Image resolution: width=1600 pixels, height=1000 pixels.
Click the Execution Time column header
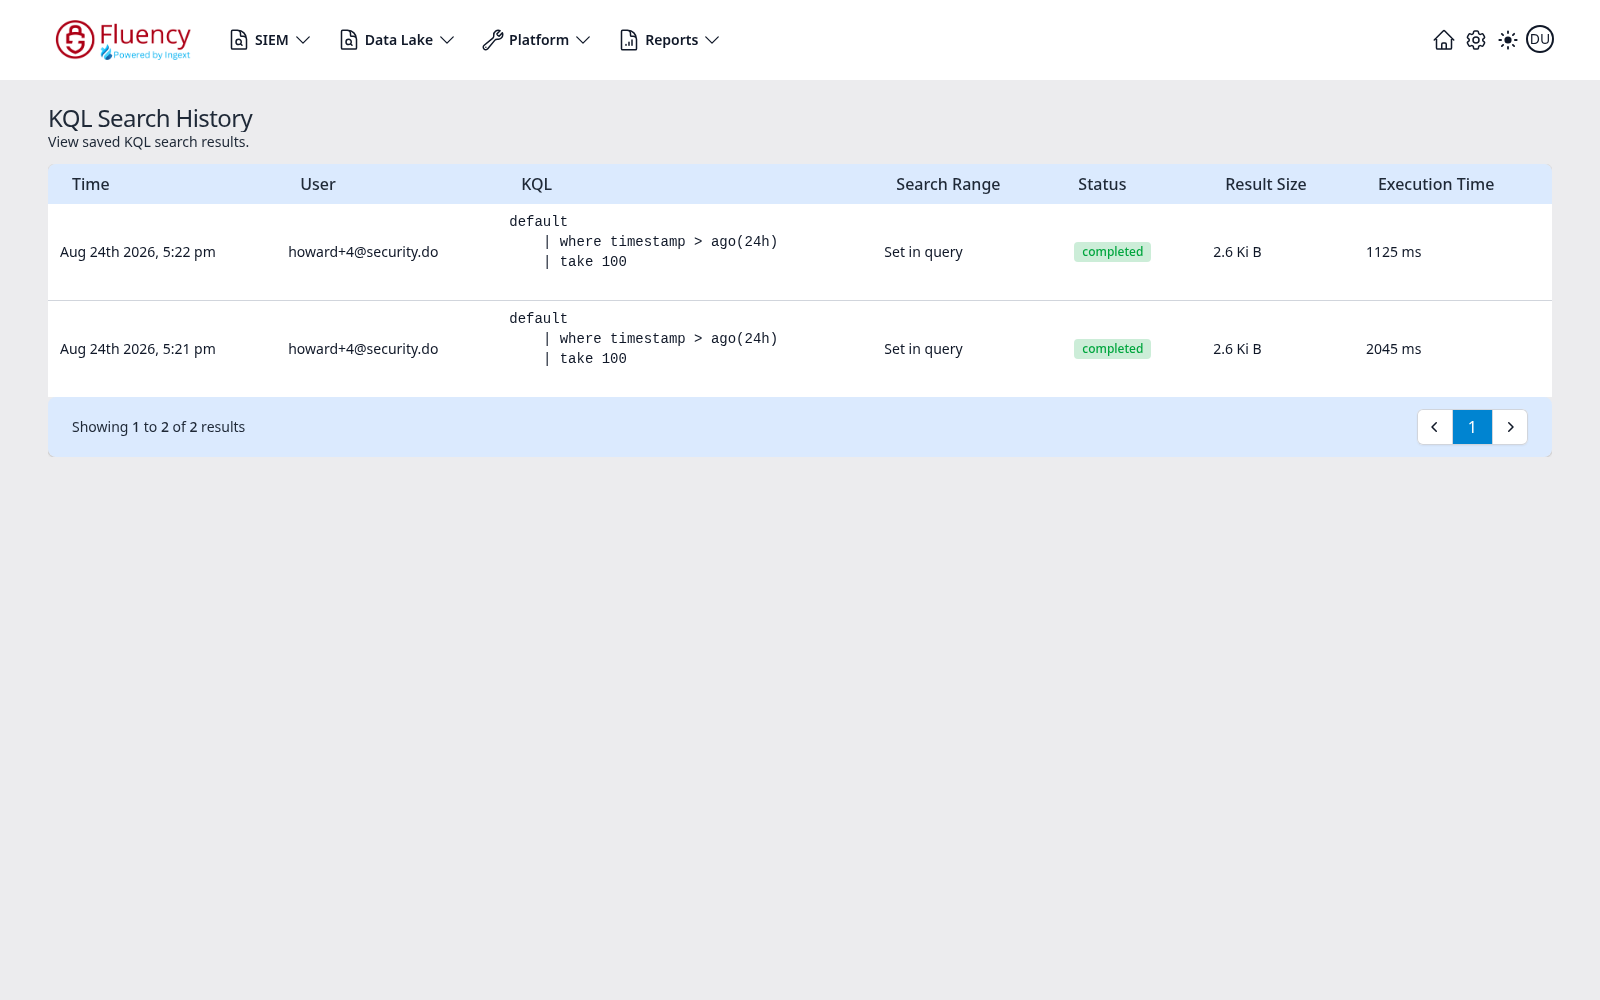click(1436, 184)
